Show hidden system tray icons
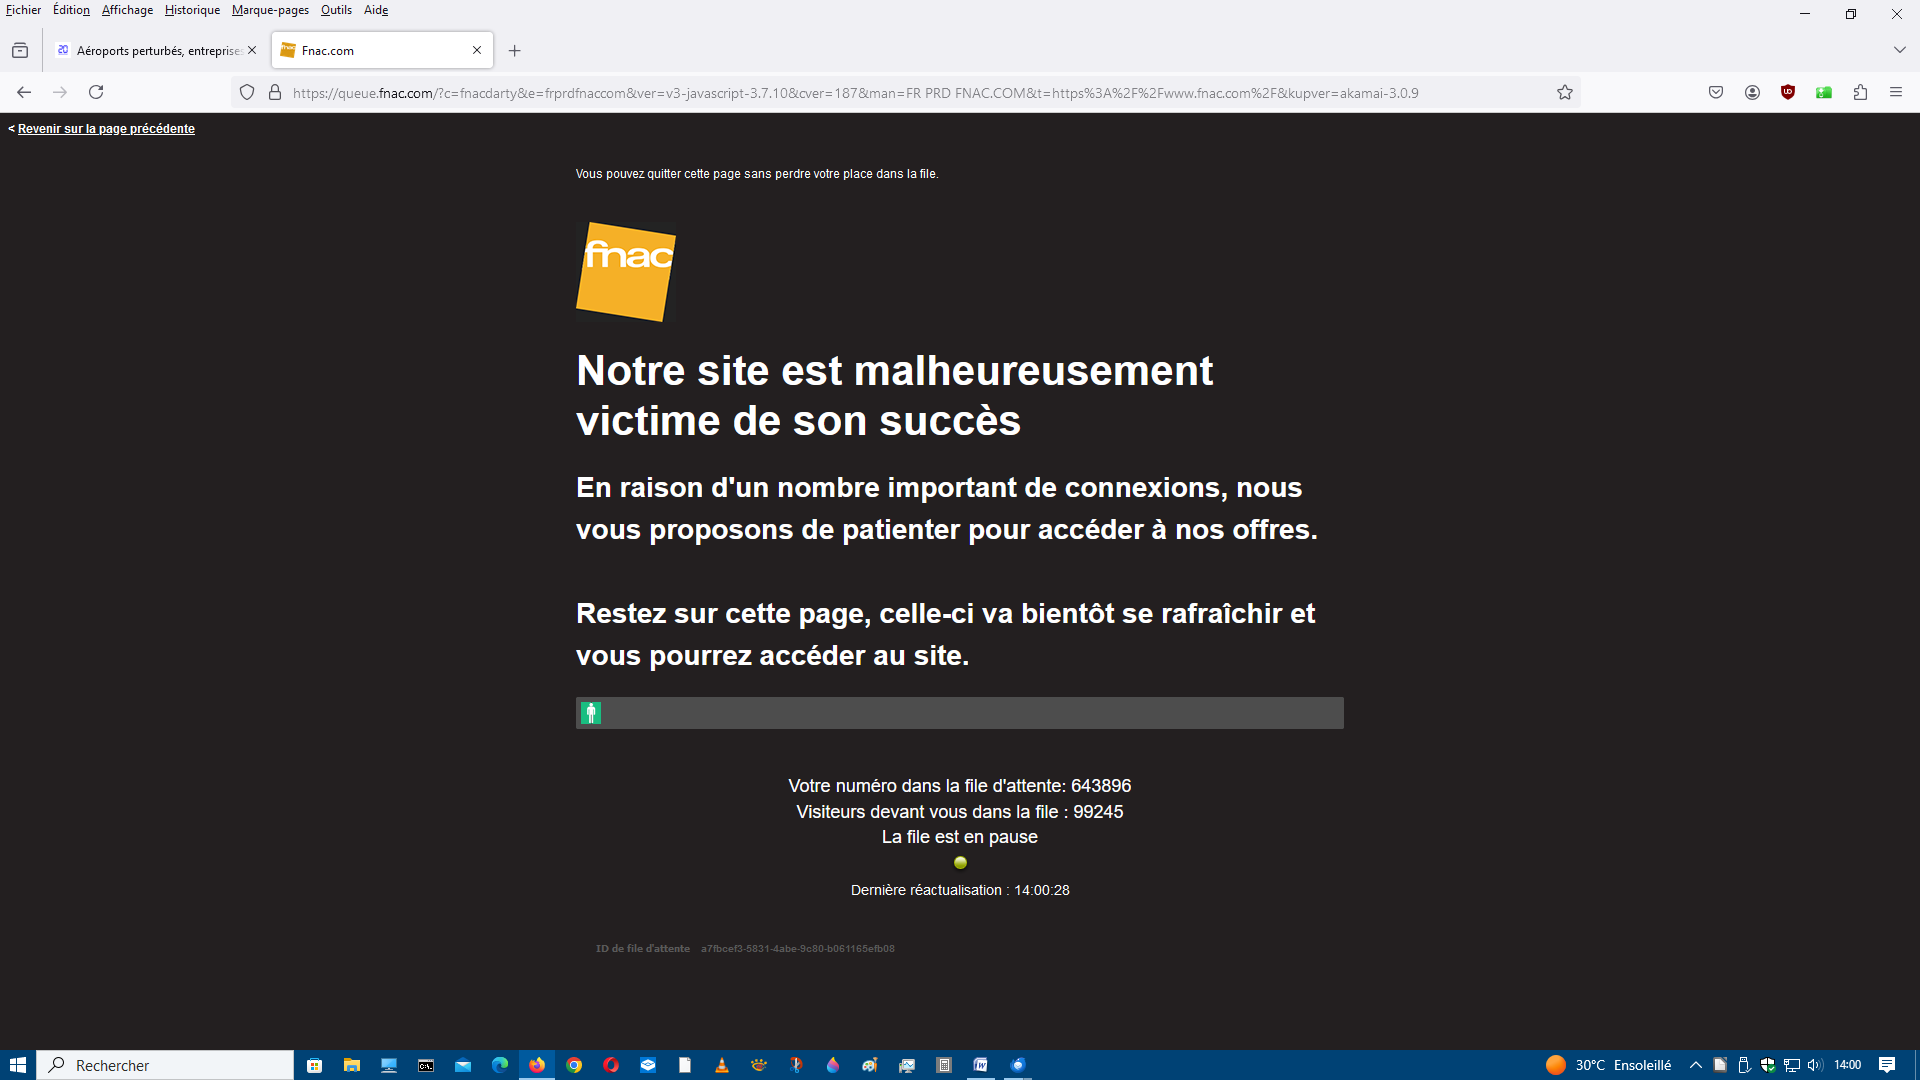 pos(1695,1065)
